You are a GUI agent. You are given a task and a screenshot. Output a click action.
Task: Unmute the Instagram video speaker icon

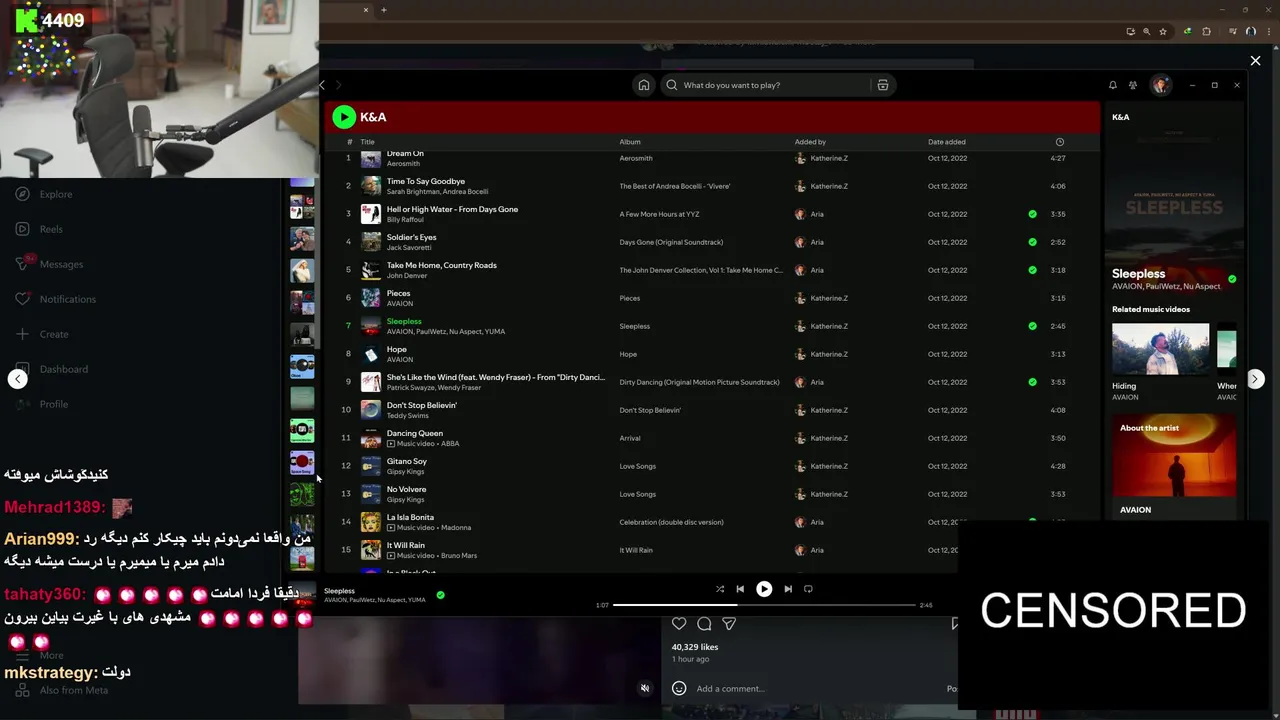click(645, 688)
